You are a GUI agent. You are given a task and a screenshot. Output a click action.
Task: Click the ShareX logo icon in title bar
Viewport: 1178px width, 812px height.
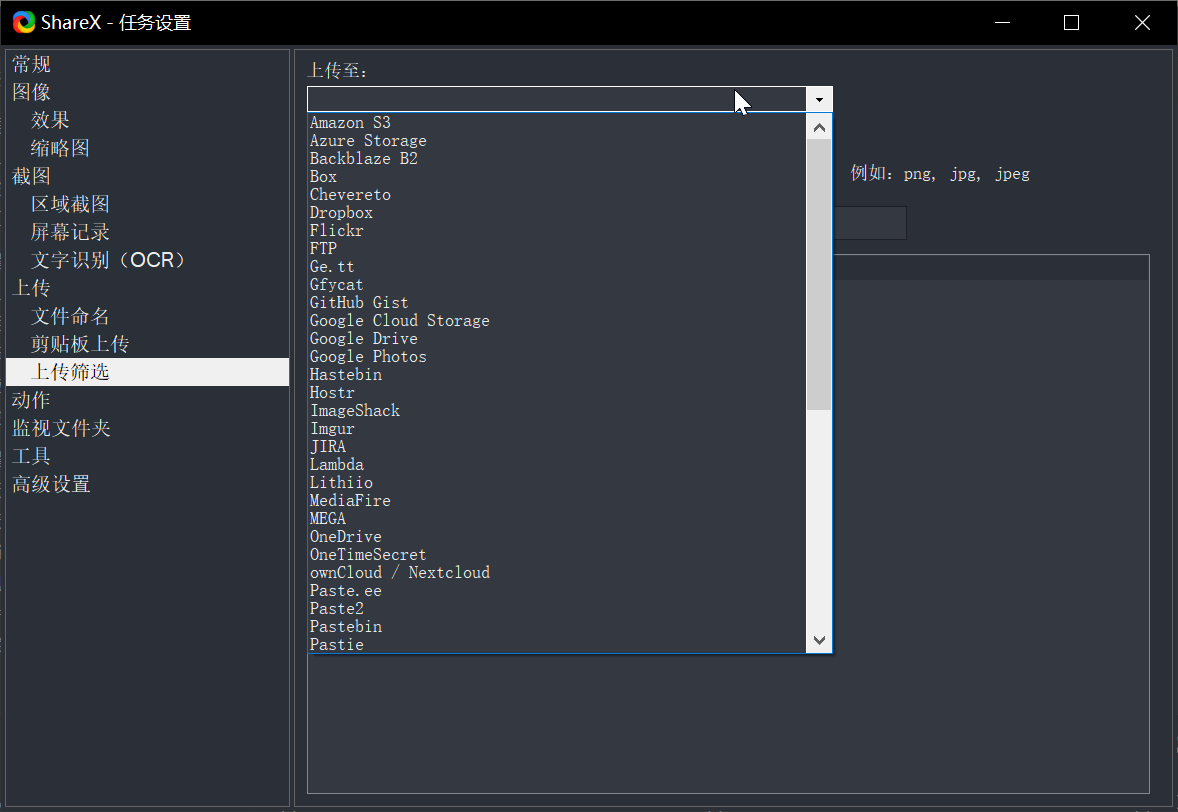coord(24,23)
